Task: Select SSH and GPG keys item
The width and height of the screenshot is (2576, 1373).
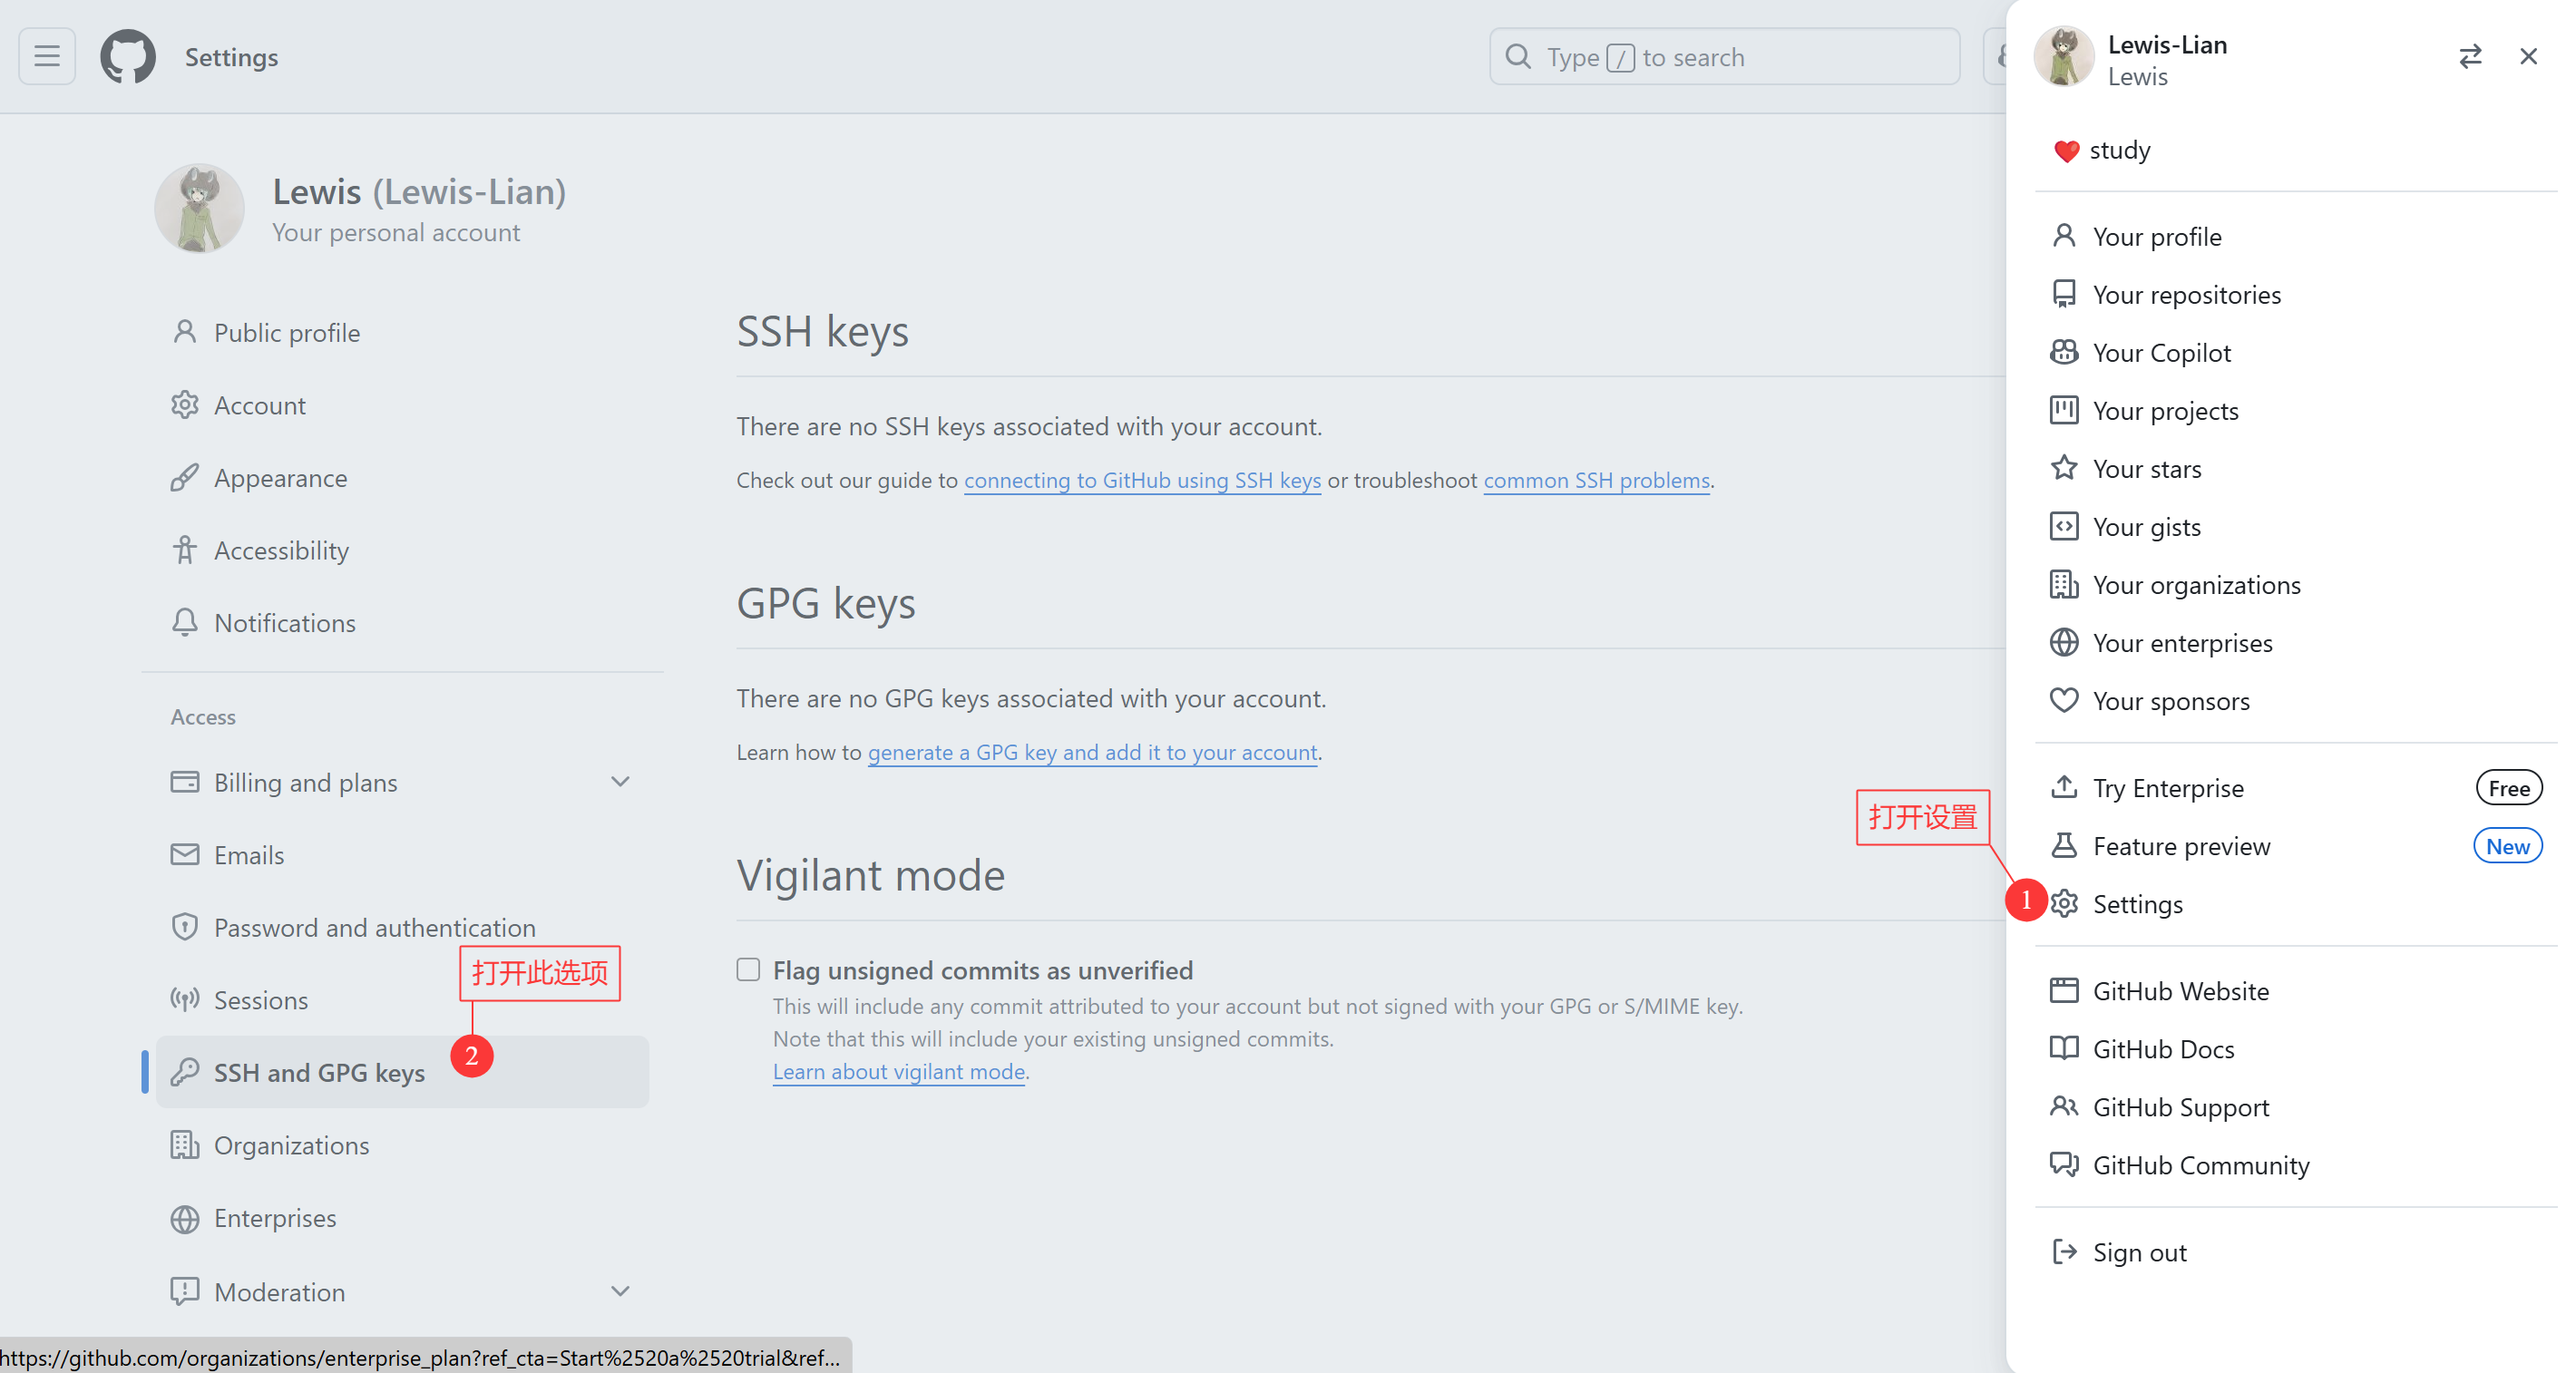Action: 402,1072
